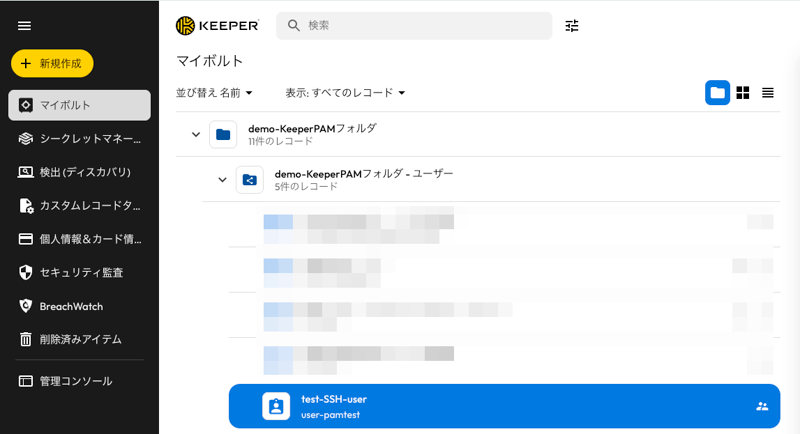Click the test-SSH-user record icon
Image resolution: width=800 pixels, height=434 pixels.
tap(276, 406)
